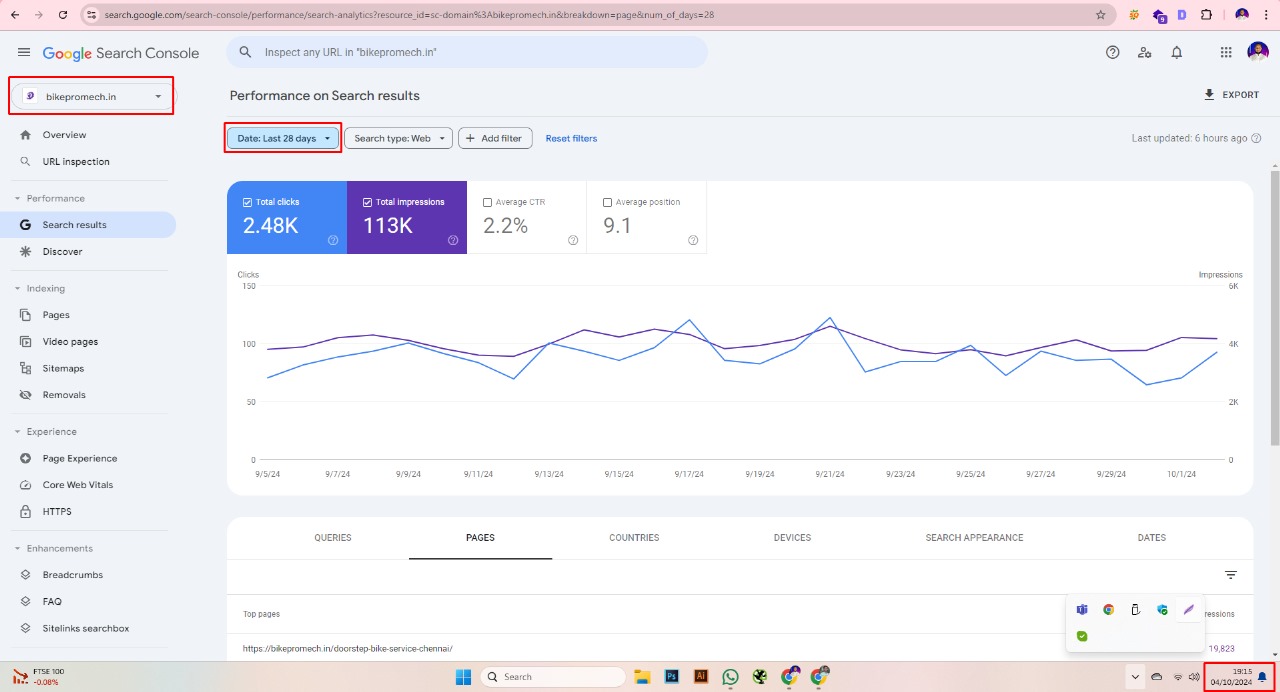Click the users and permissions icon
The width and height of the screenshot is (1280, 692).
point(1145,53)
